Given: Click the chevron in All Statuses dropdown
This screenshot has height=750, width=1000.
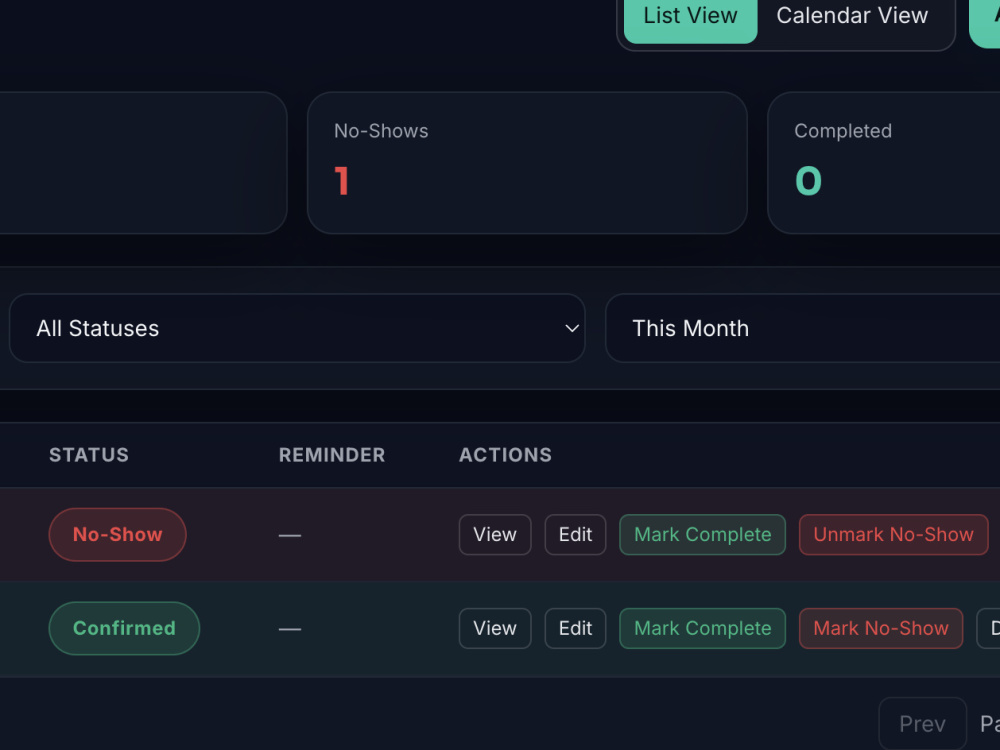Looking at the screenshot, I should [572, 328].
